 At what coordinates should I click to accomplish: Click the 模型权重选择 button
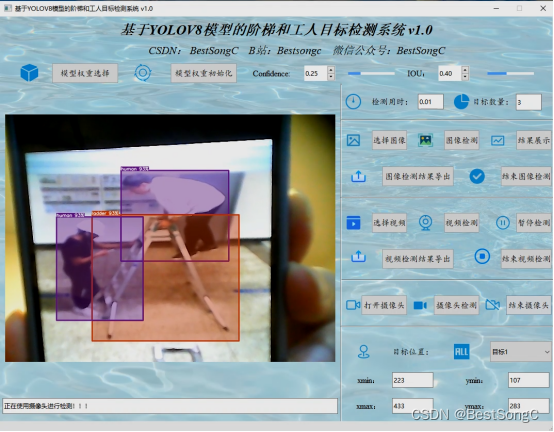85,73
